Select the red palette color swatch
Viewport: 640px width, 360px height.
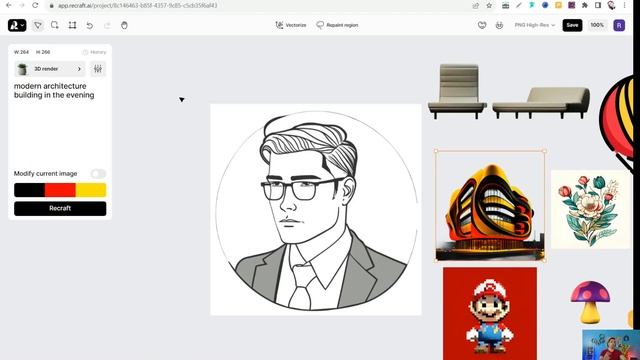pos(60,190)
